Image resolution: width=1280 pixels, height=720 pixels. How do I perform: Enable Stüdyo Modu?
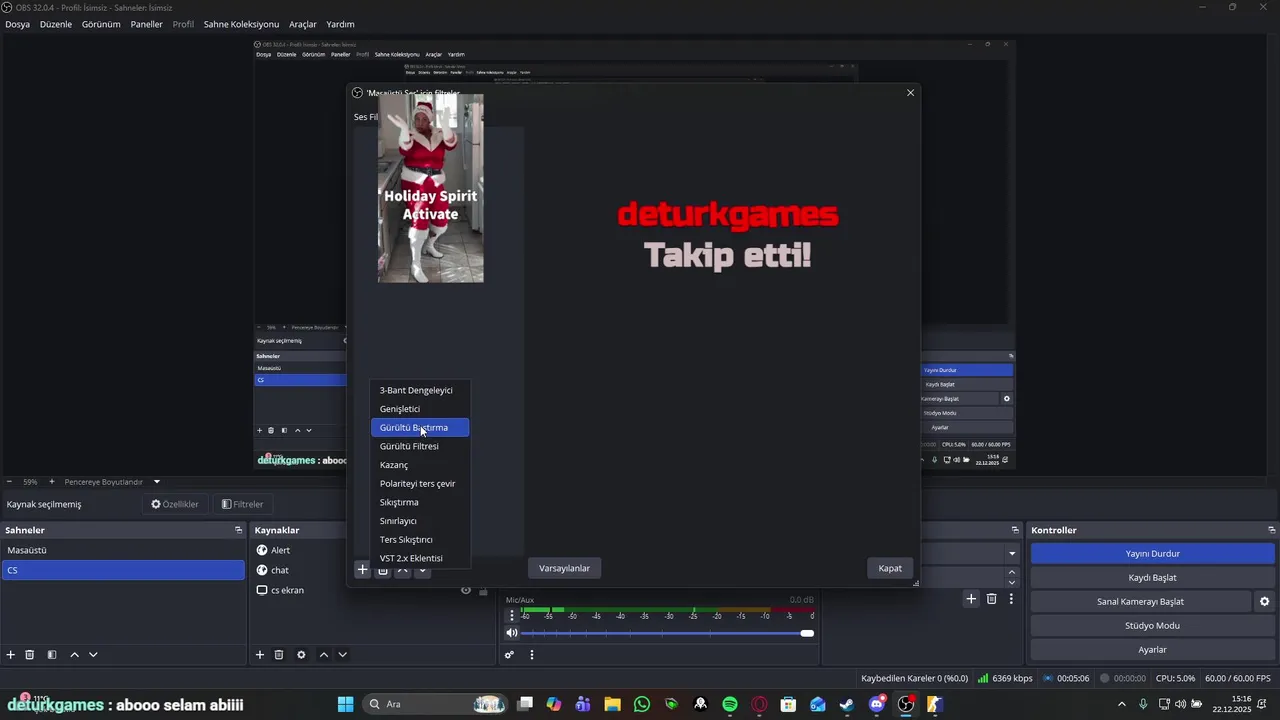pos(1152,626)
